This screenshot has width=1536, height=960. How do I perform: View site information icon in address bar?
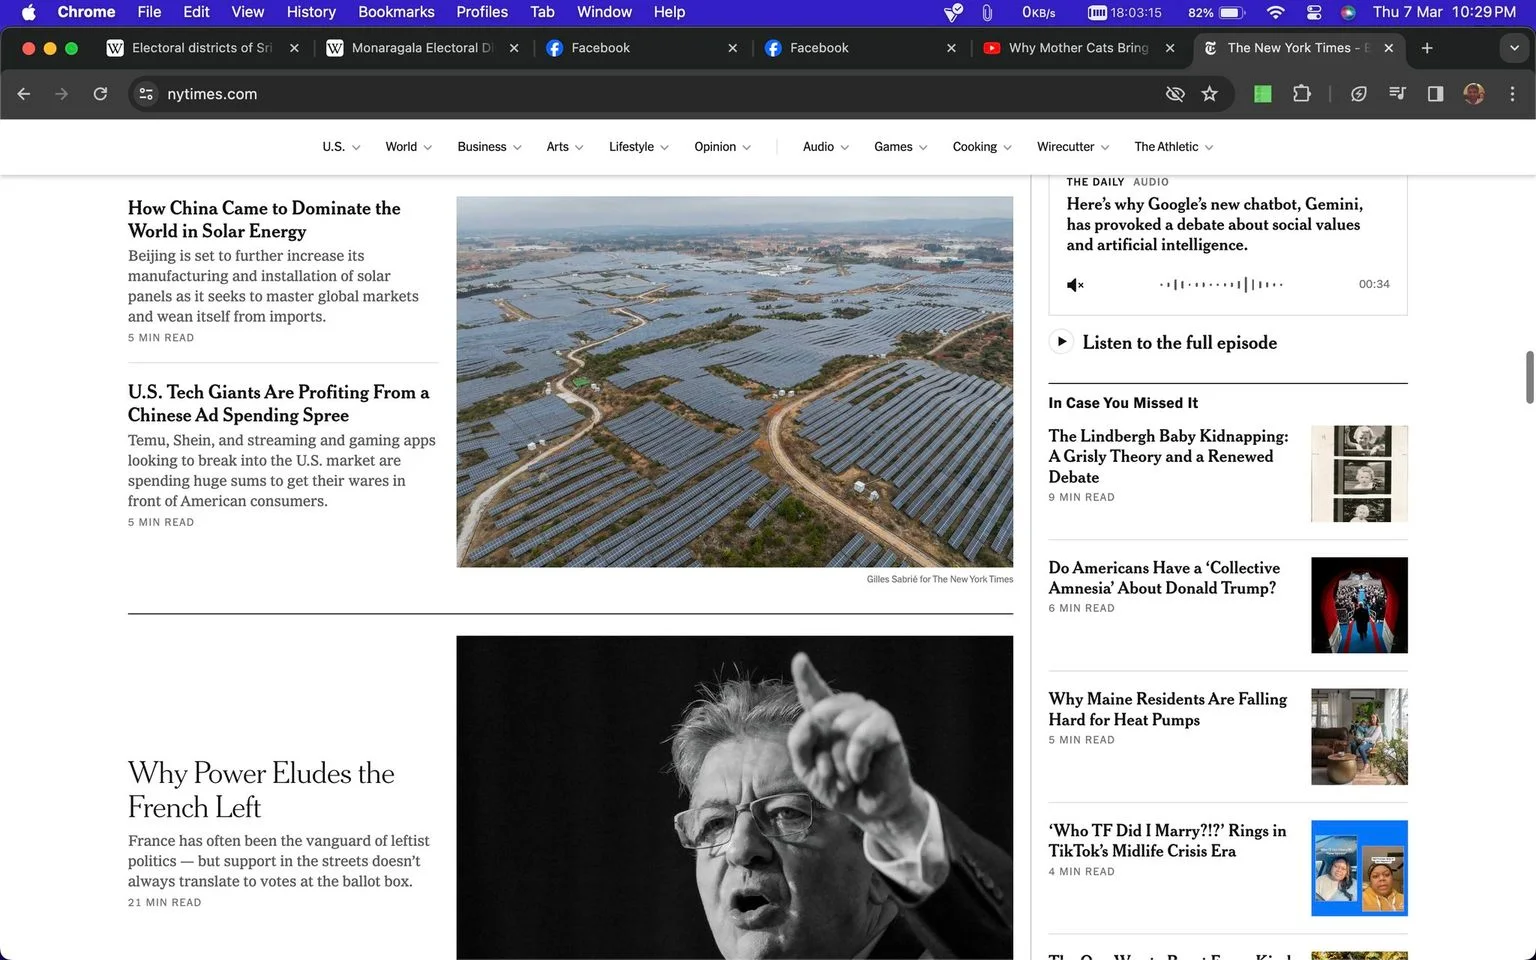tap(146, 94)
